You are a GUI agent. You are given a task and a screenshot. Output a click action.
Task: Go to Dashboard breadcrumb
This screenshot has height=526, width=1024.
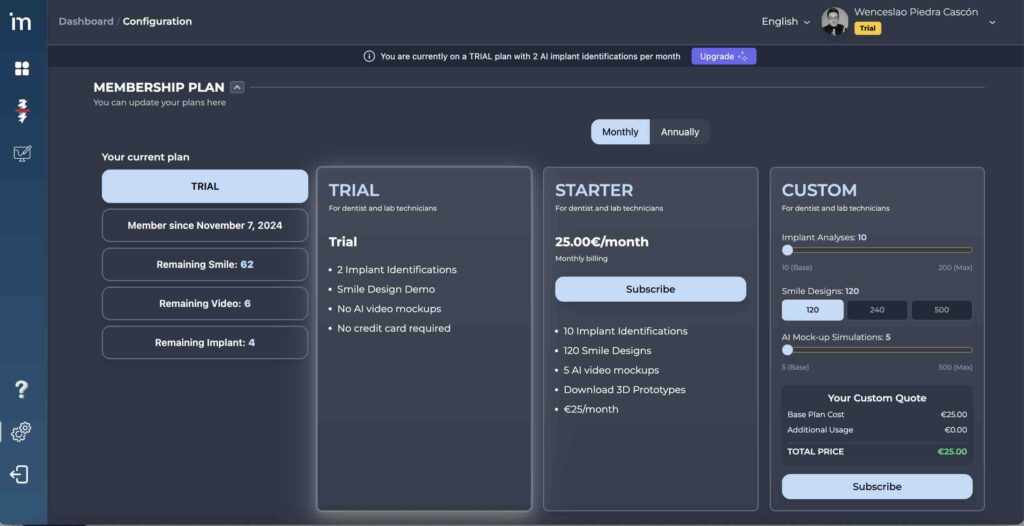point(85,21)
